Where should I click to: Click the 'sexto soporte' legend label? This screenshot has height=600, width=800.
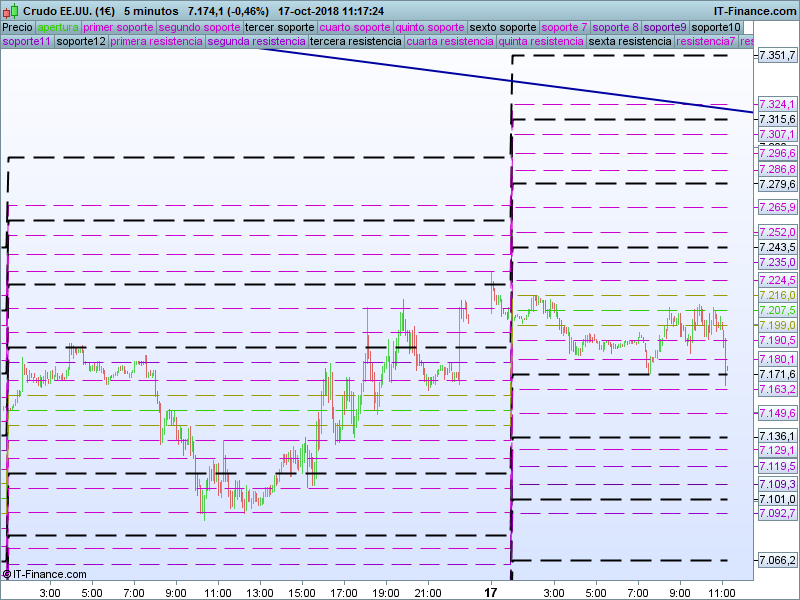503,27
